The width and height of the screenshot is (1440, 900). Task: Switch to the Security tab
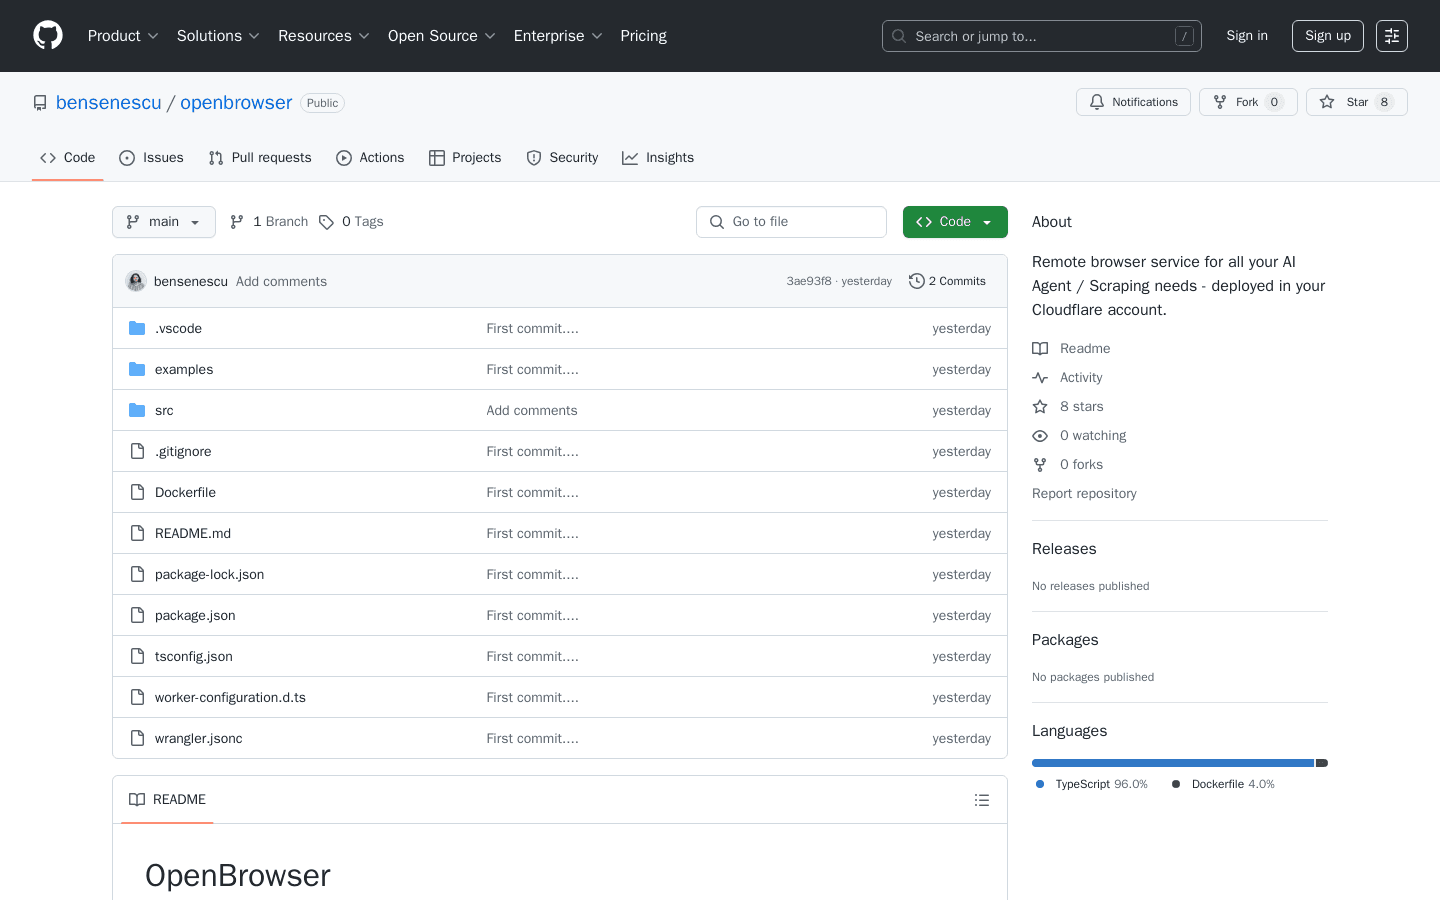pyautogui.click(x=562, y=158)
